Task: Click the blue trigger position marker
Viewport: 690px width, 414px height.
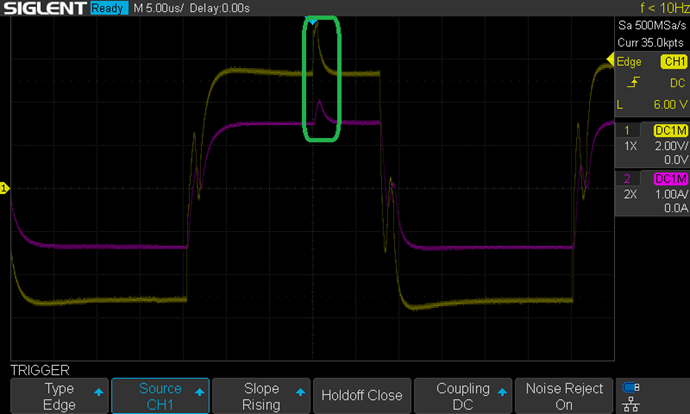Action: tap(312, 21)
